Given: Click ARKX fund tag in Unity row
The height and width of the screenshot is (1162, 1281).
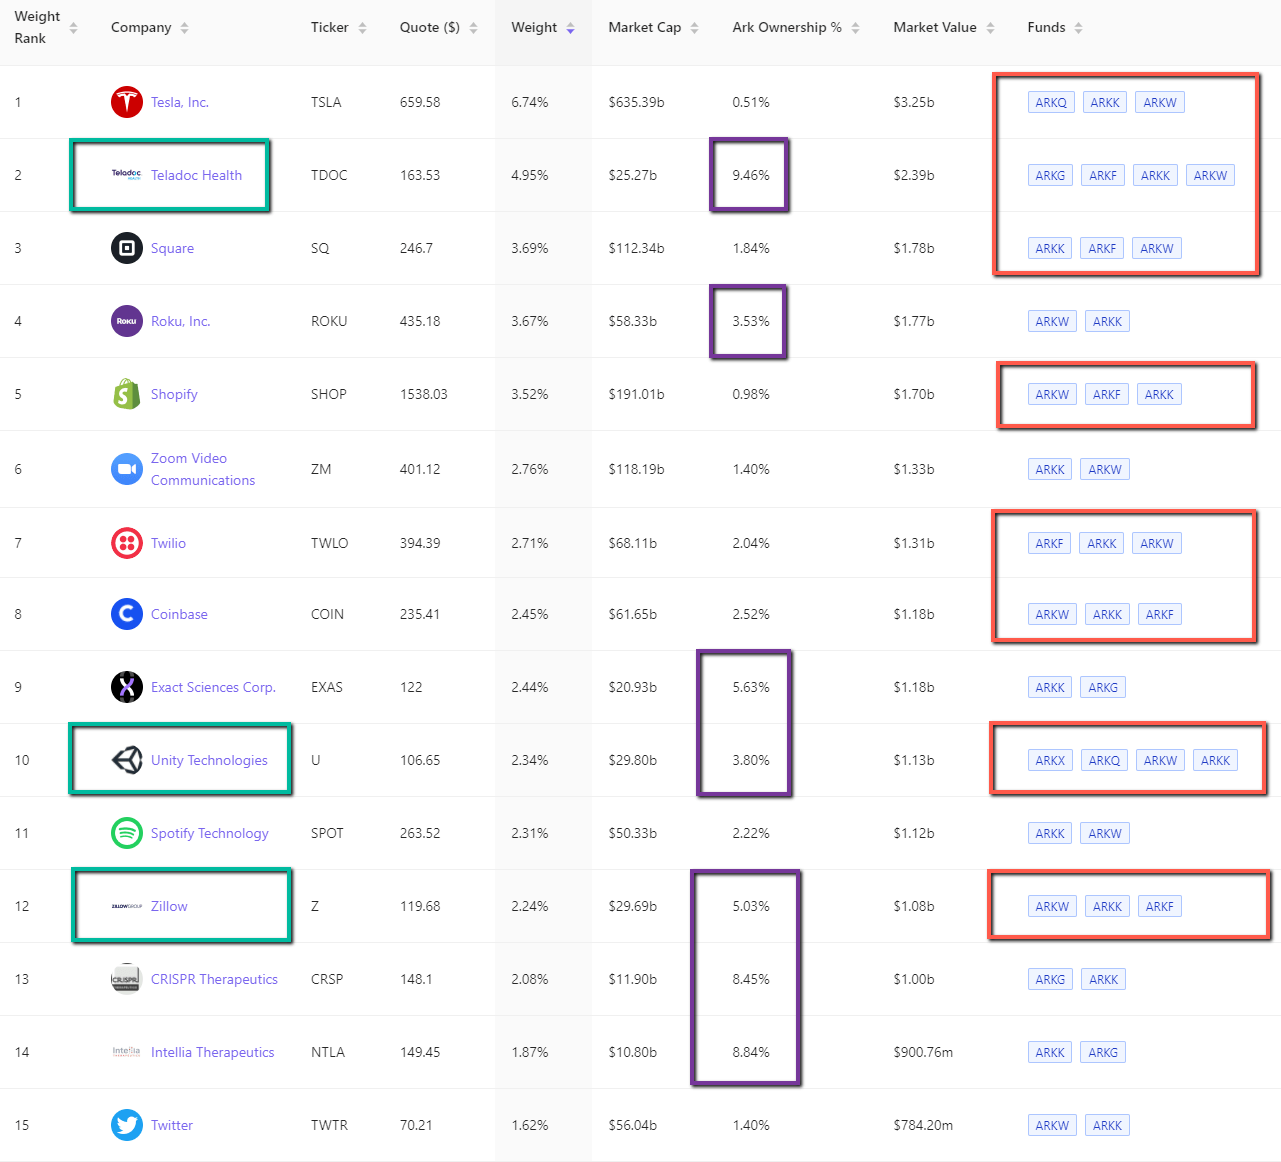Looking at the screenshot, I should 1050,760.
